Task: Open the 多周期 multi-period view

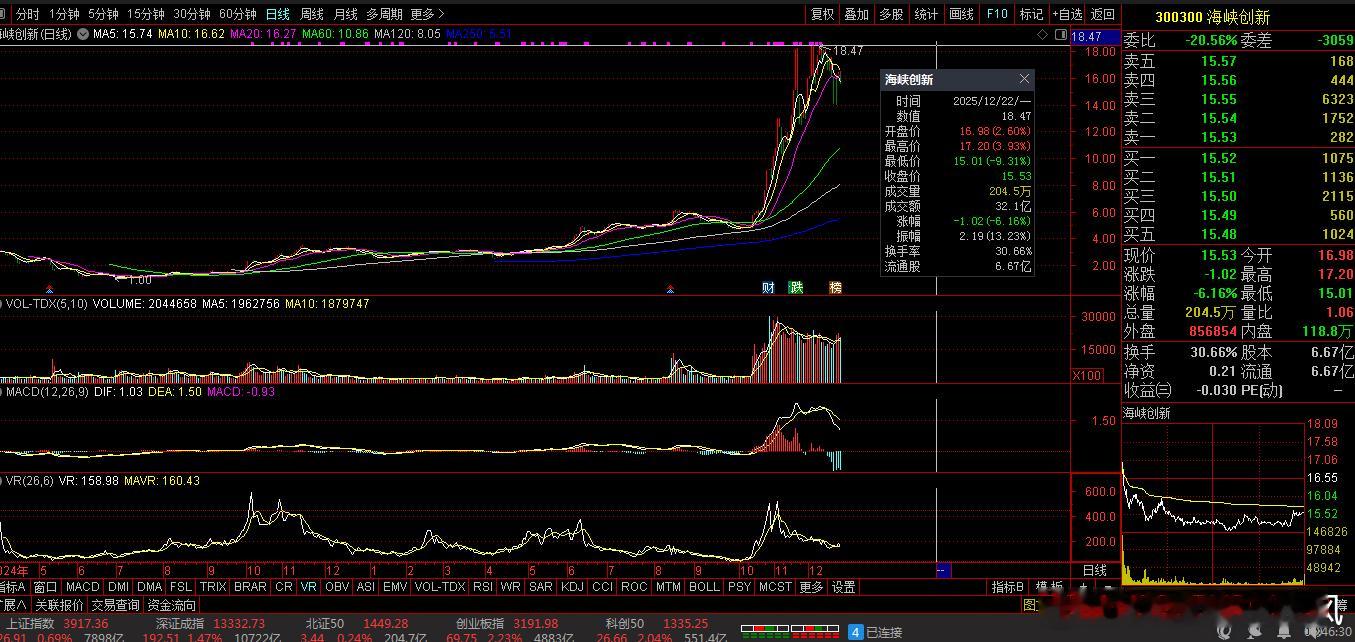Action: tap(384, 14)
